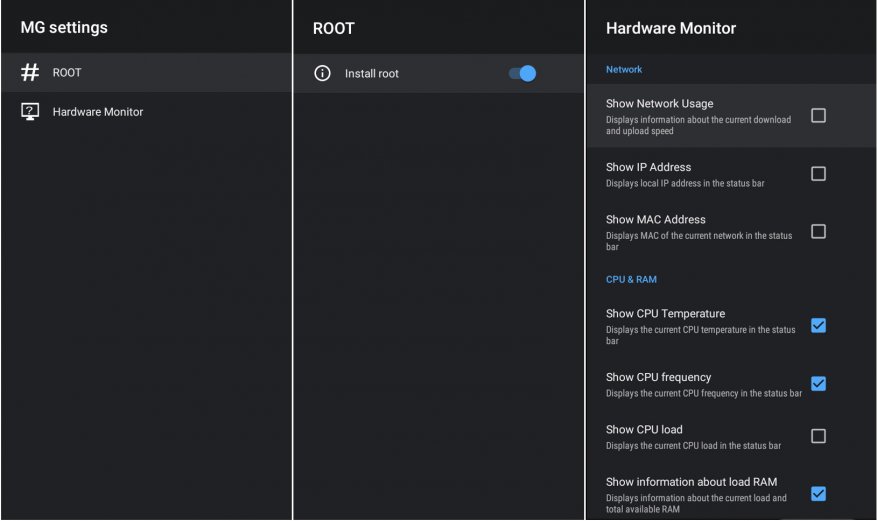Click the info icon next to Install root
This screenshot has width=877, height=521.
tap(322, 73)
